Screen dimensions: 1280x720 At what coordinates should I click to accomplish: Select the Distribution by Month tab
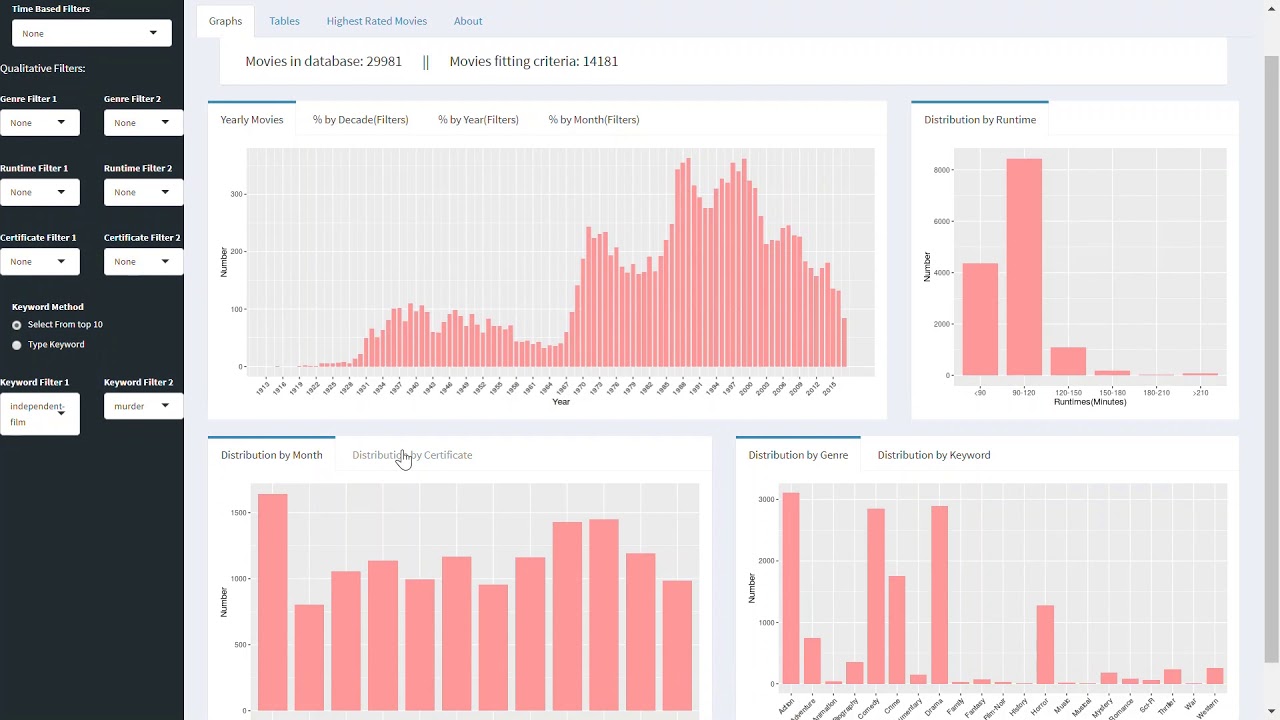[x=272, y=455]
